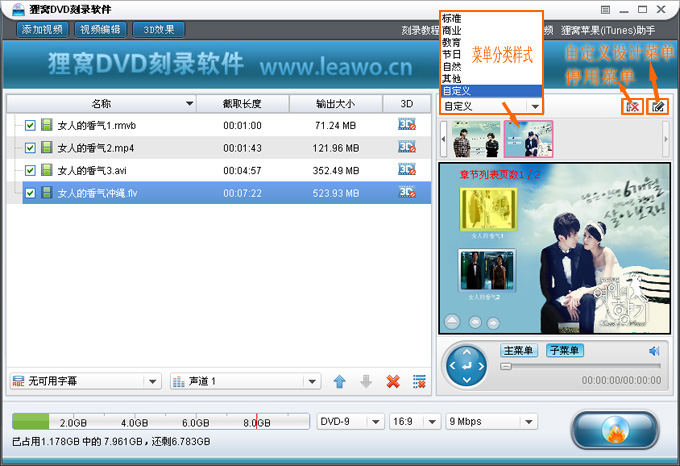Move selected video up with blue arrow

point(340,381)
